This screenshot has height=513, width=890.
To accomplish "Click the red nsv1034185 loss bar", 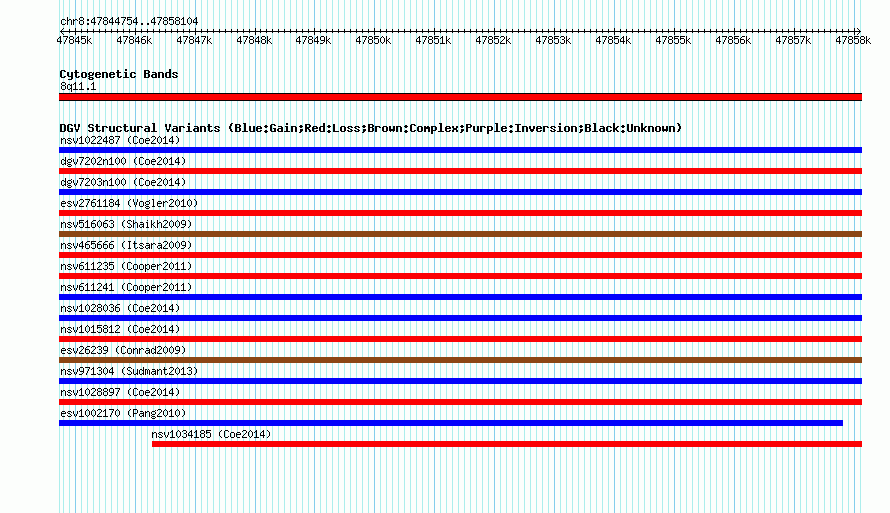I will pyautogui.click(x=507, y=444).
